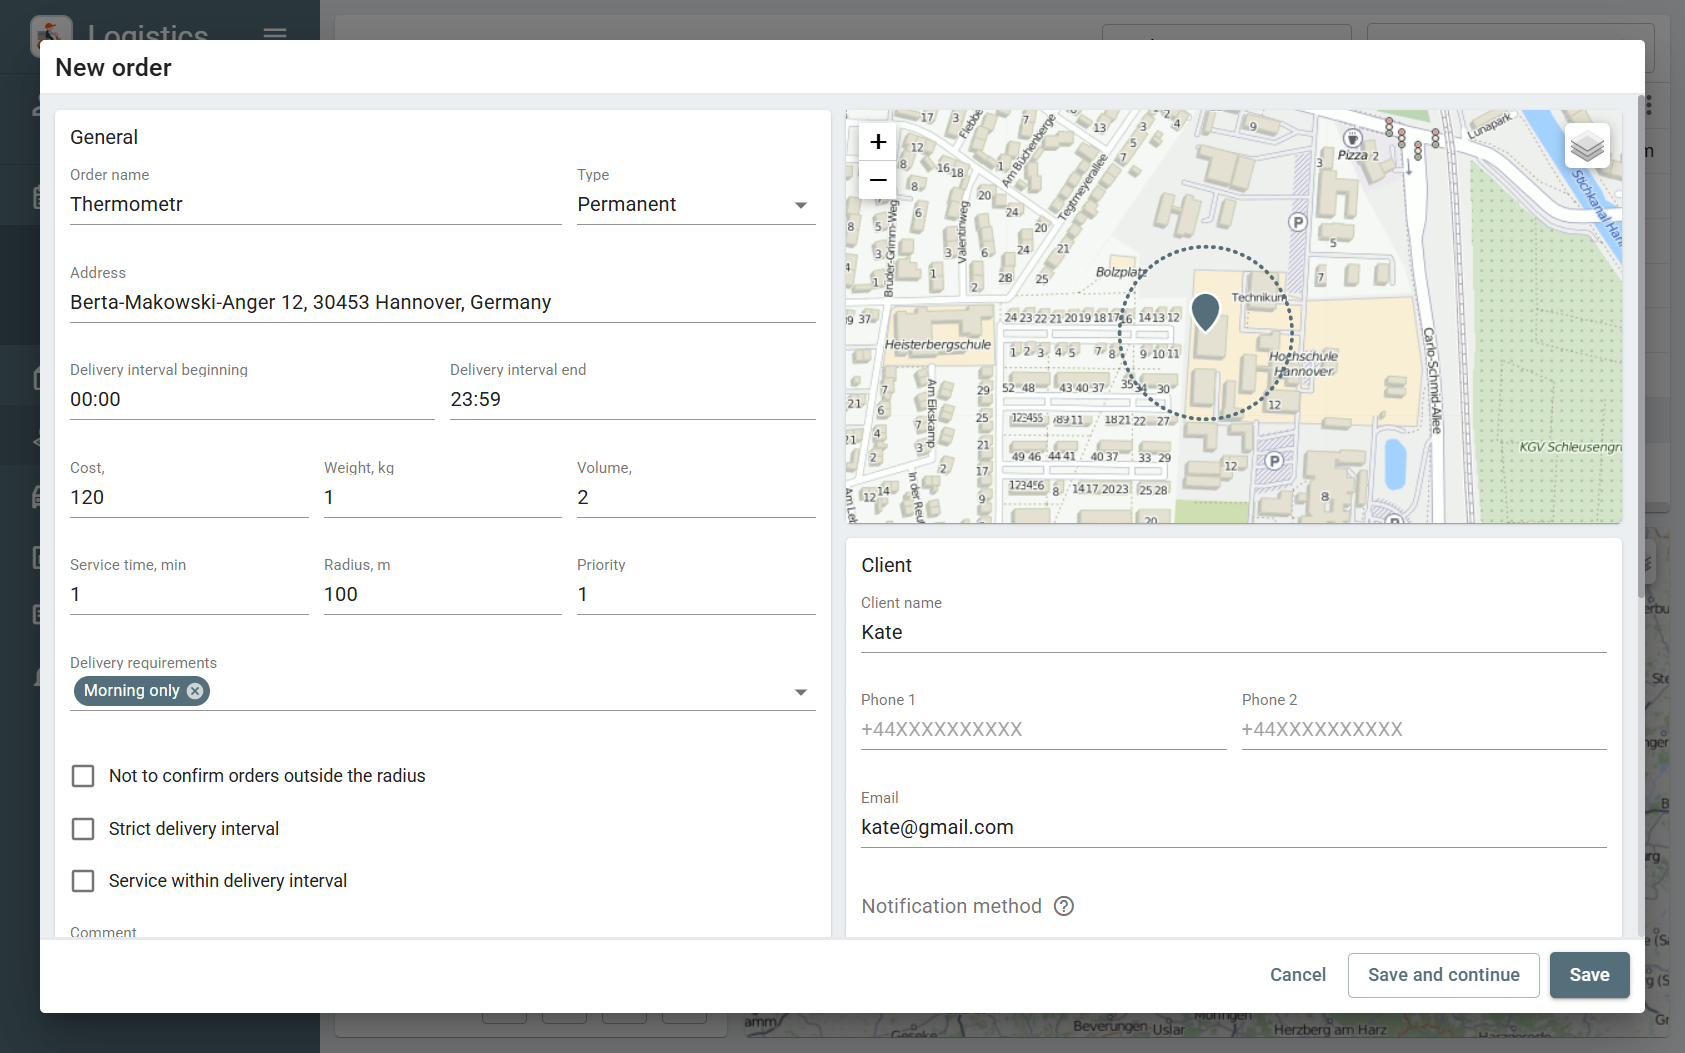
Task: Click Save and continue
Action: pyautogui.click(x=1443, y=975)
